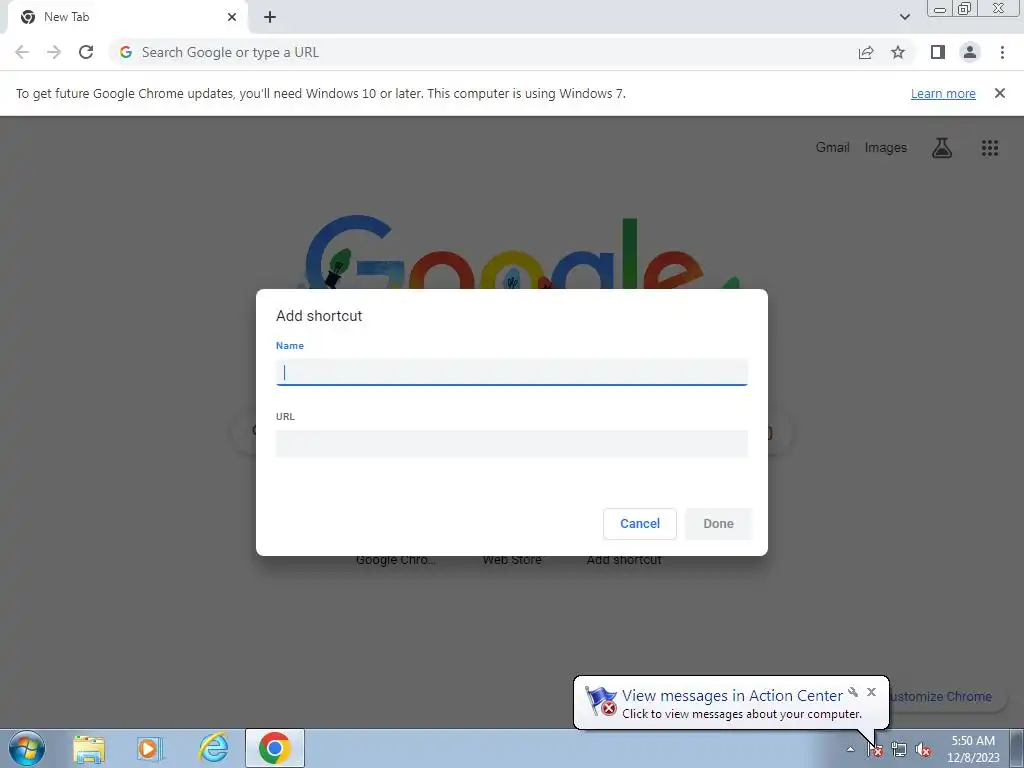
Task: Click the Chrome taskbar icon
Action: [x=275, y=748]
